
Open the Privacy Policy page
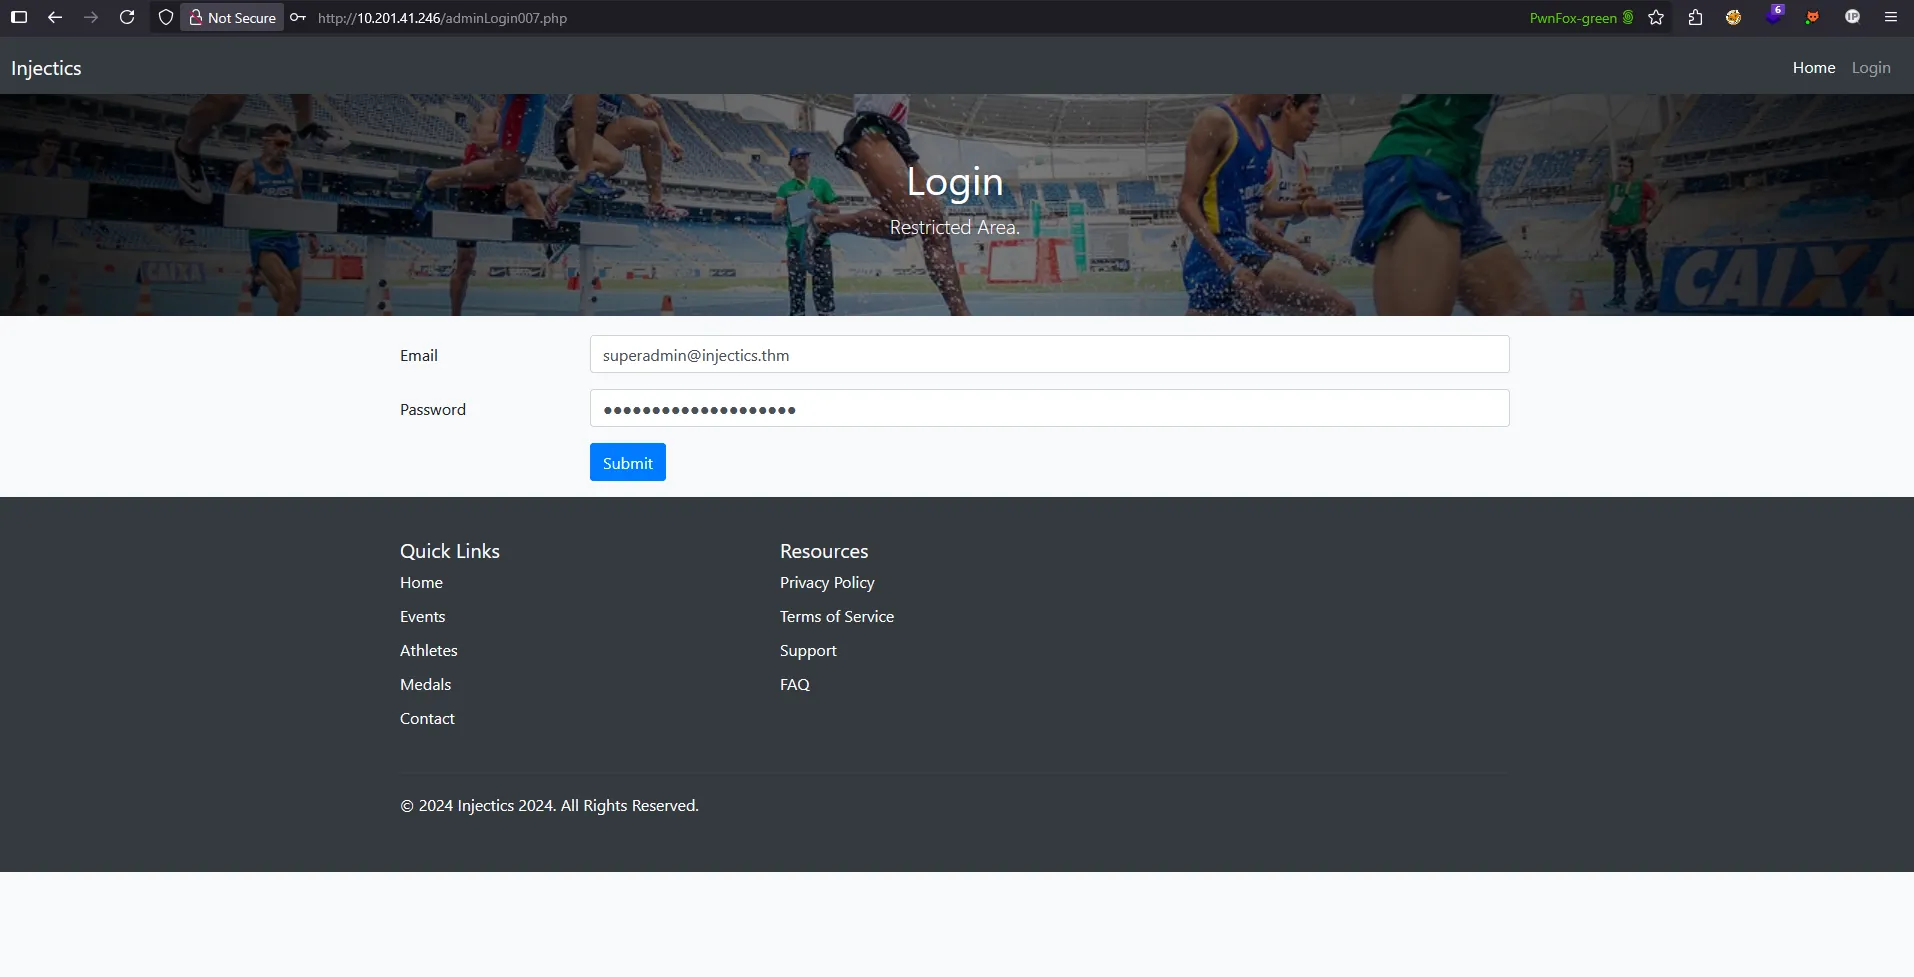[826, 582]
